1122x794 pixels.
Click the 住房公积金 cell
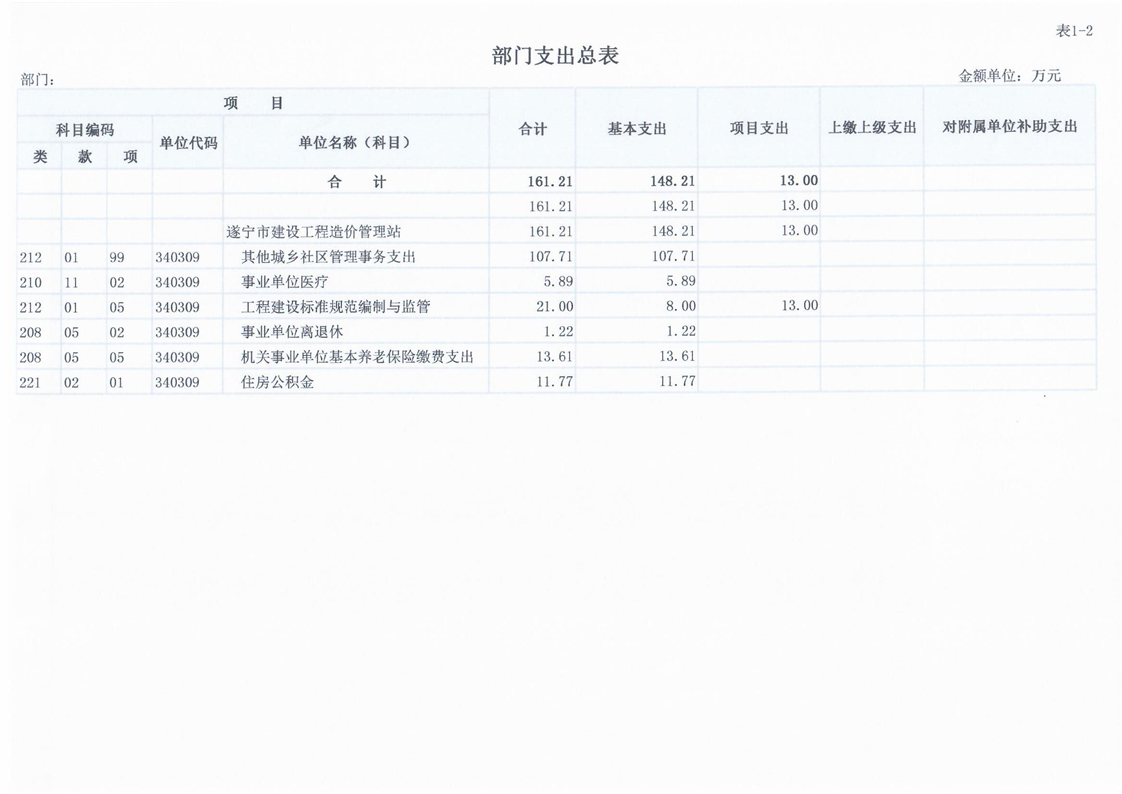click(277, 382)
